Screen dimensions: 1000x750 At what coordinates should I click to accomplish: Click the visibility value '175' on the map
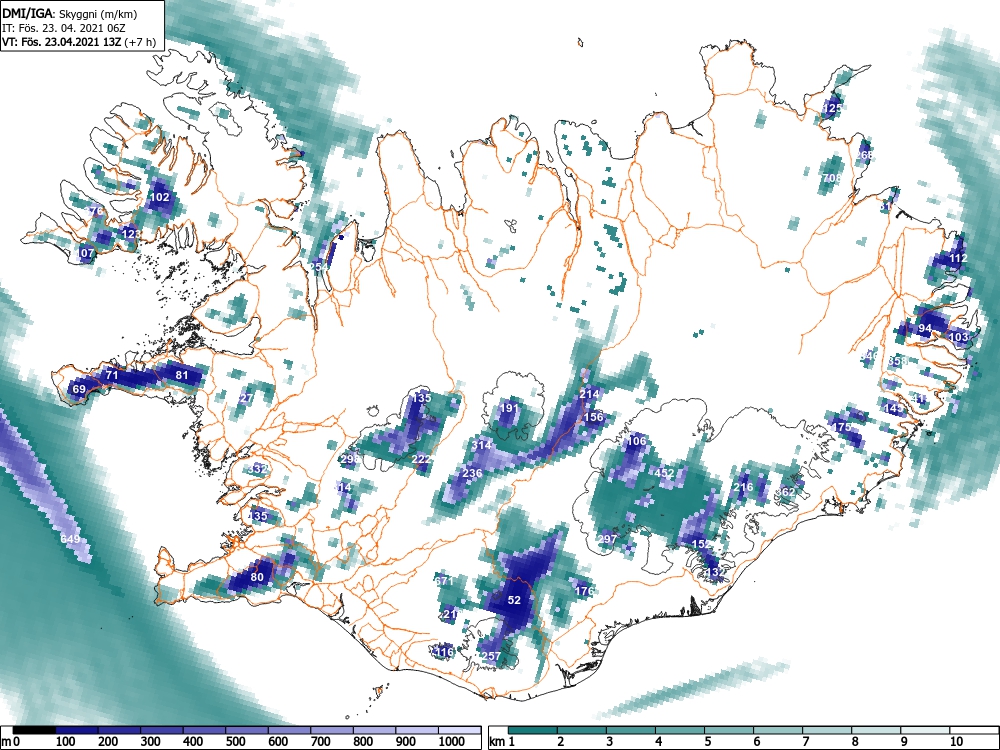pos(842,427)
